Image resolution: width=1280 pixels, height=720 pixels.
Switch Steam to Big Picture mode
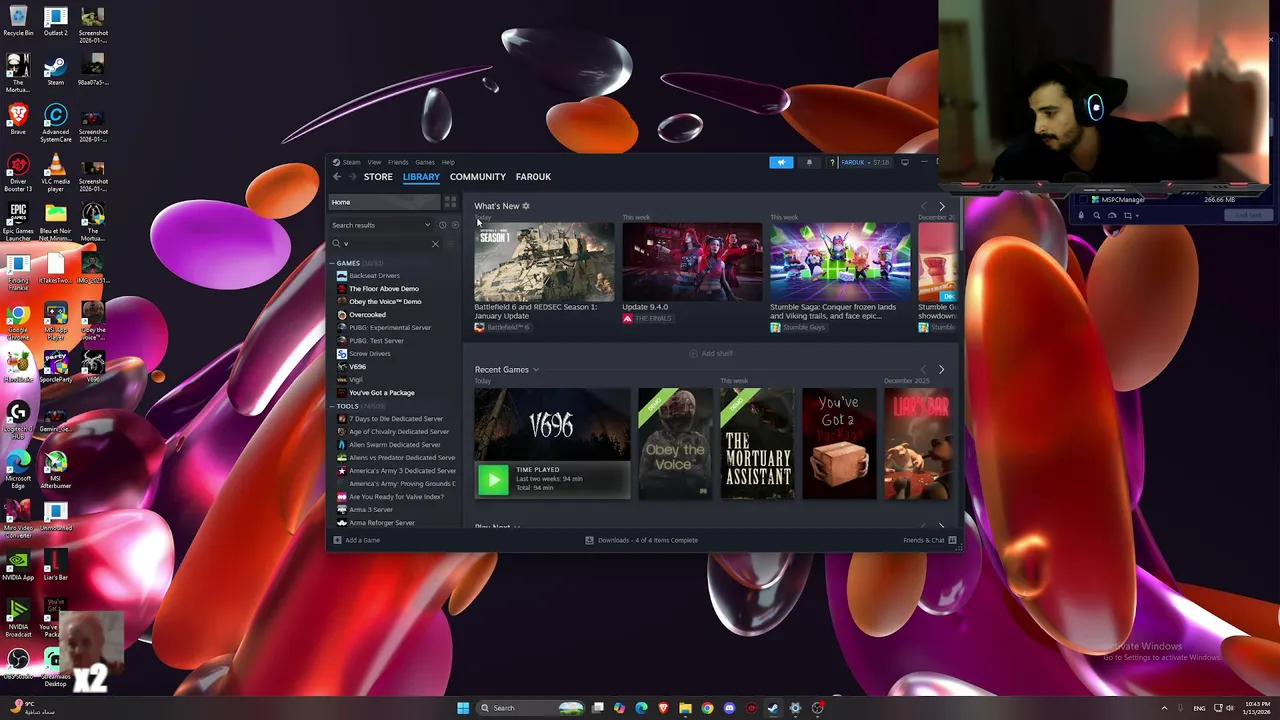click(905, 162)
